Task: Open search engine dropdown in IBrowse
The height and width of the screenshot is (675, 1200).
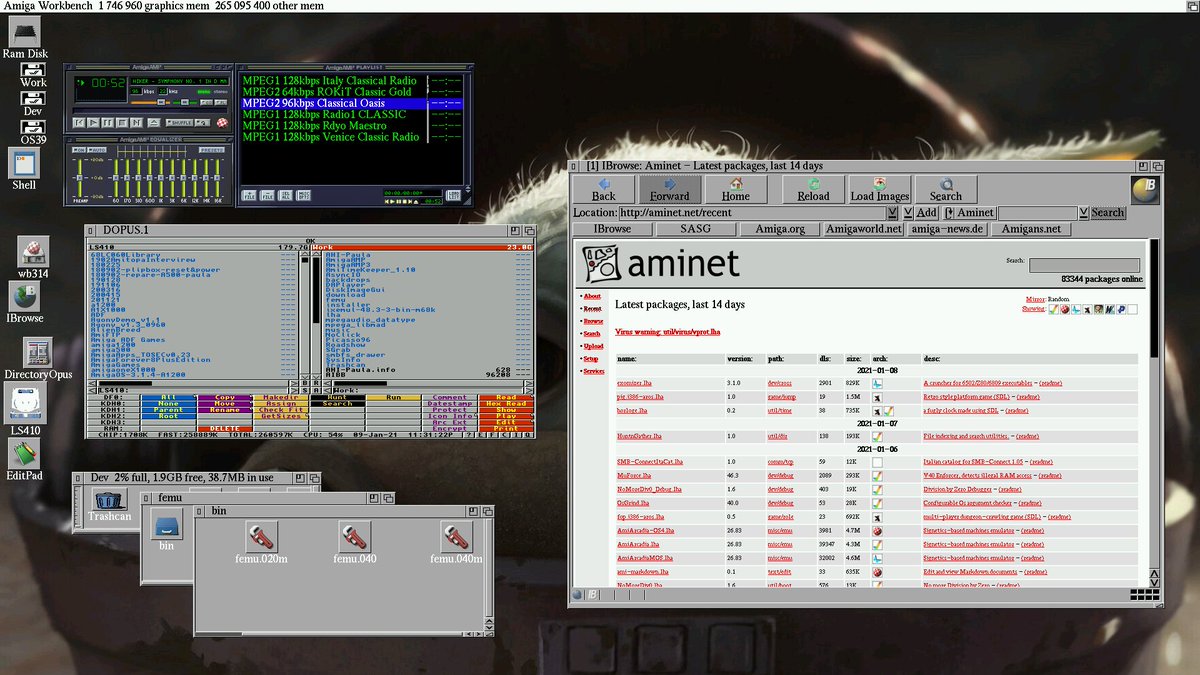Action: pos(1084,212)
